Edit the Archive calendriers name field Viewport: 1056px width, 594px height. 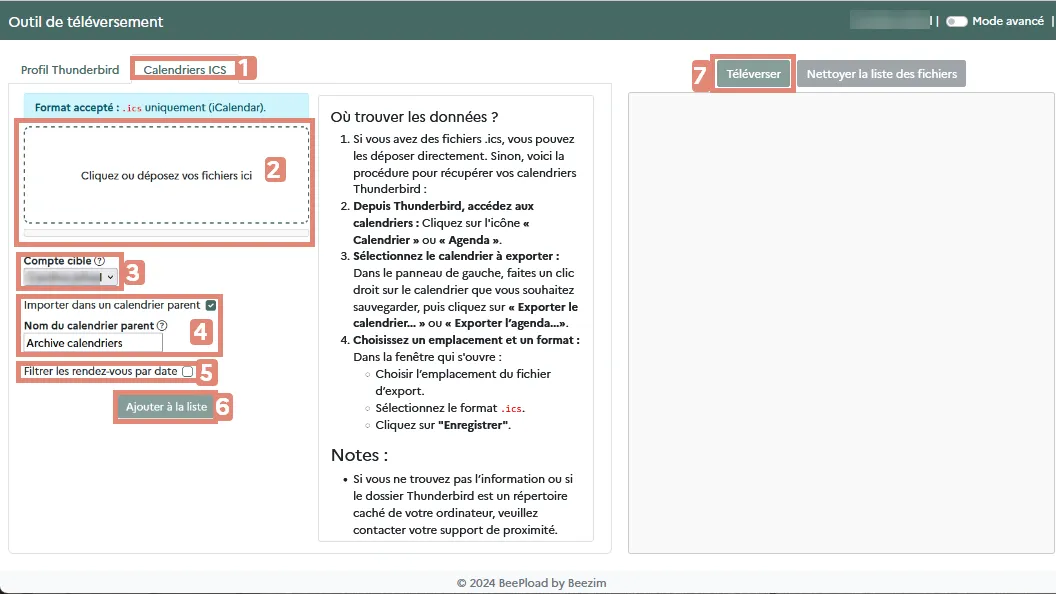93,343
